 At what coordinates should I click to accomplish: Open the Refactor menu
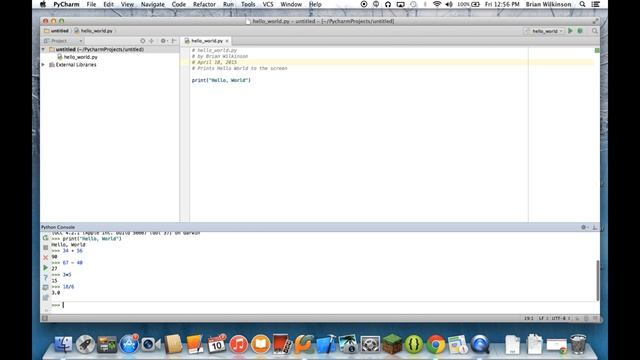(204, 4)
